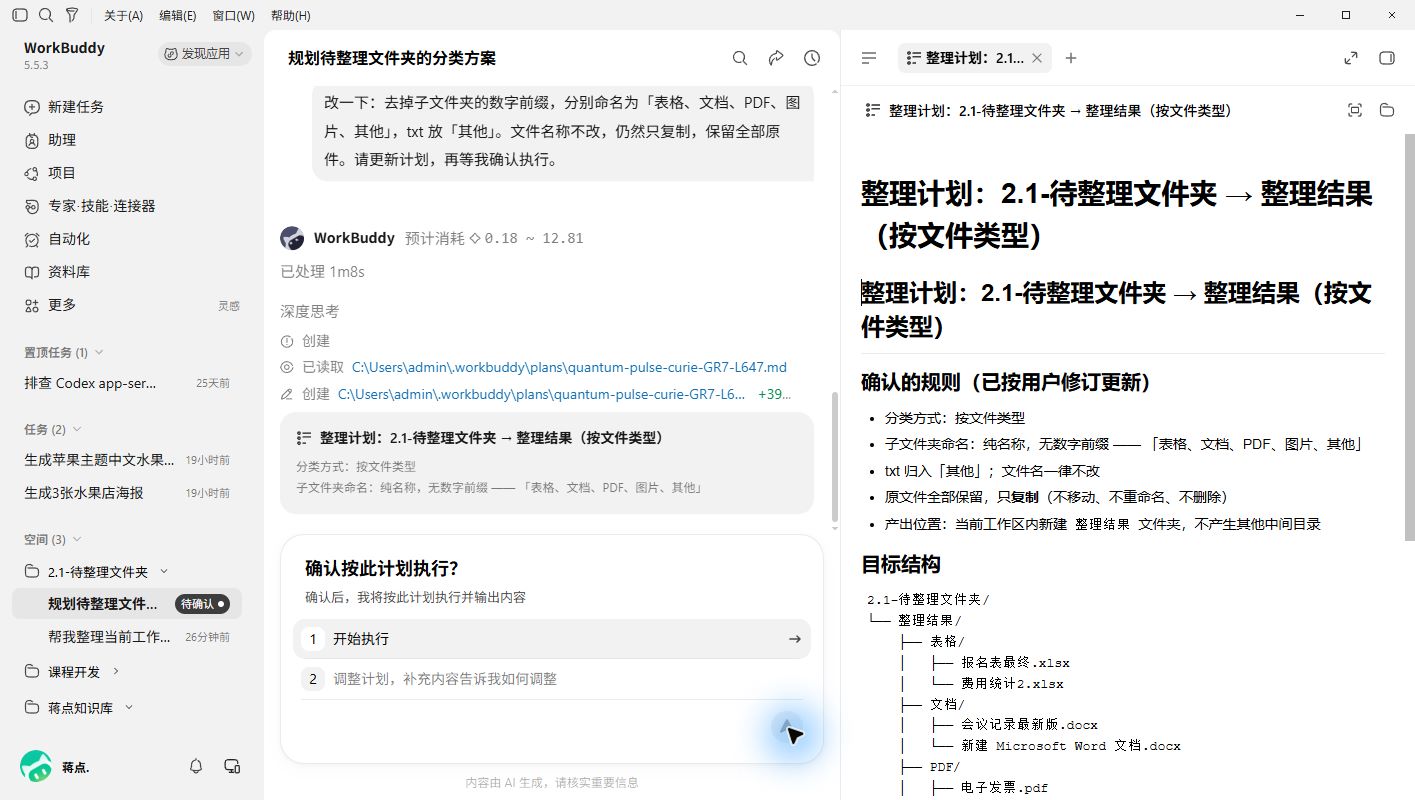The height and width of the screenshot is (800, 1415).
Task: Open the 整理计划 plan summary card in chat
Action: coord(547,463)
